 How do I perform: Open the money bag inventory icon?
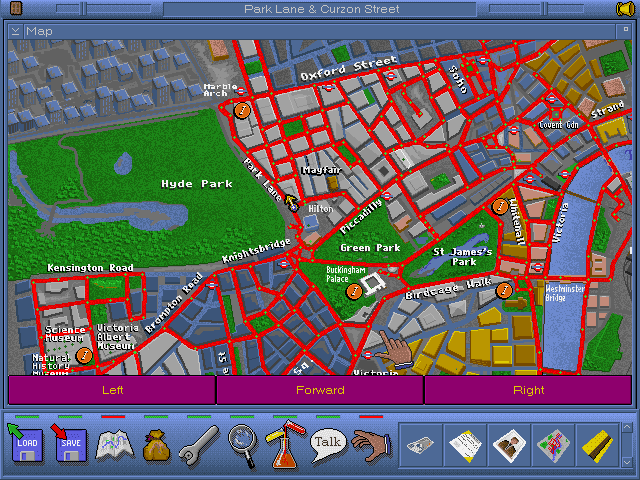[x=156, y=442]
